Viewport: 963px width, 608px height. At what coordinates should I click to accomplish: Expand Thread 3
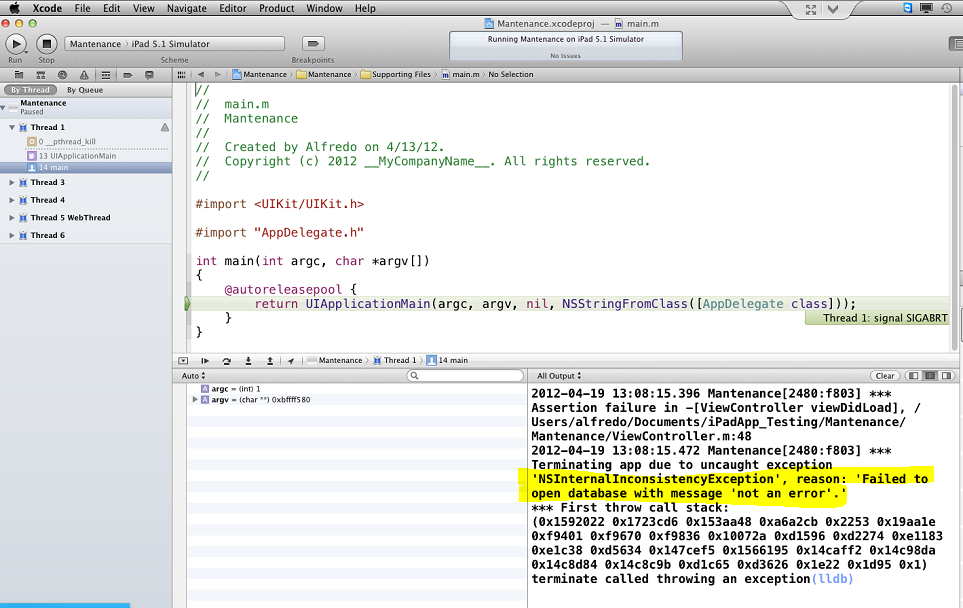(12, 182)
